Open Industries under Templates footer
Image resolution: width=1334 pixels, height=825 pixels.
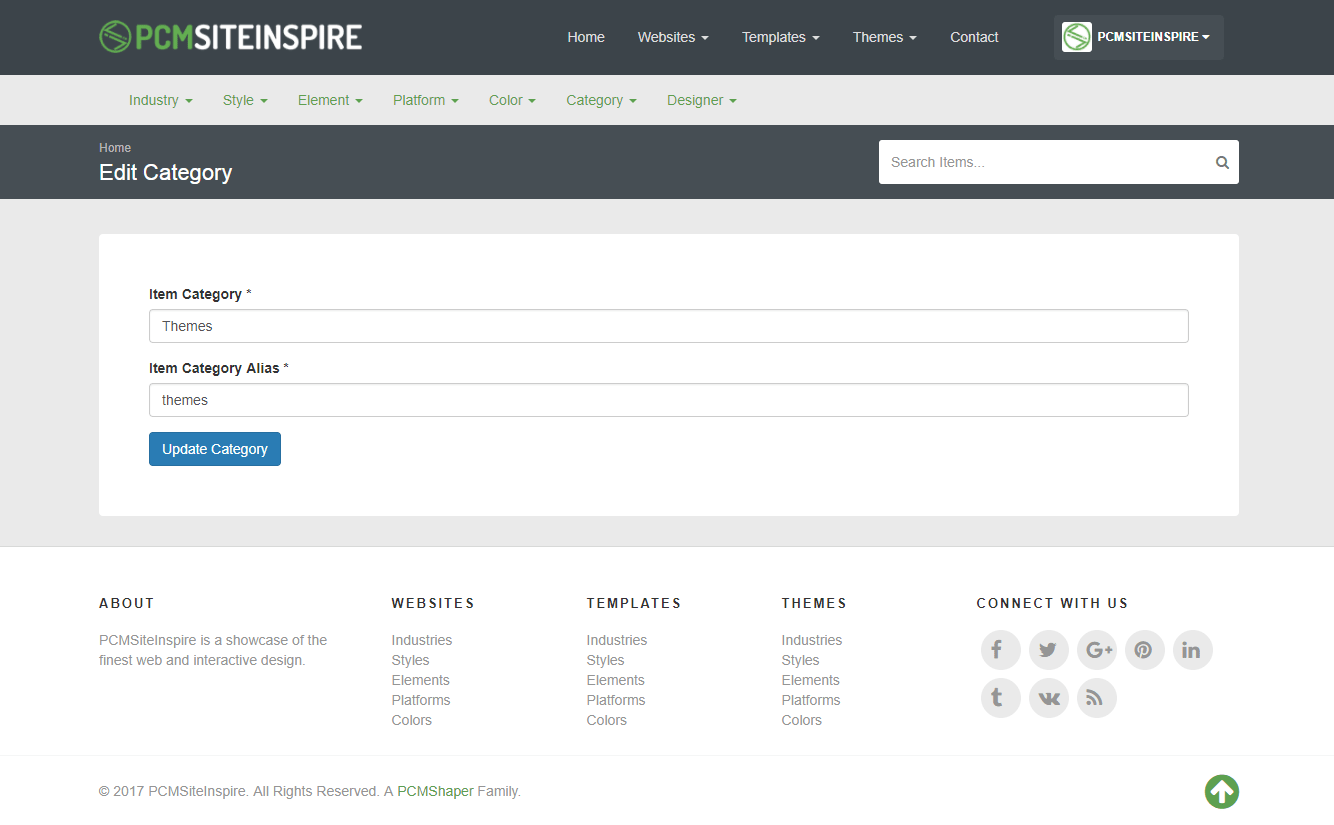click(x=617, y=640)
